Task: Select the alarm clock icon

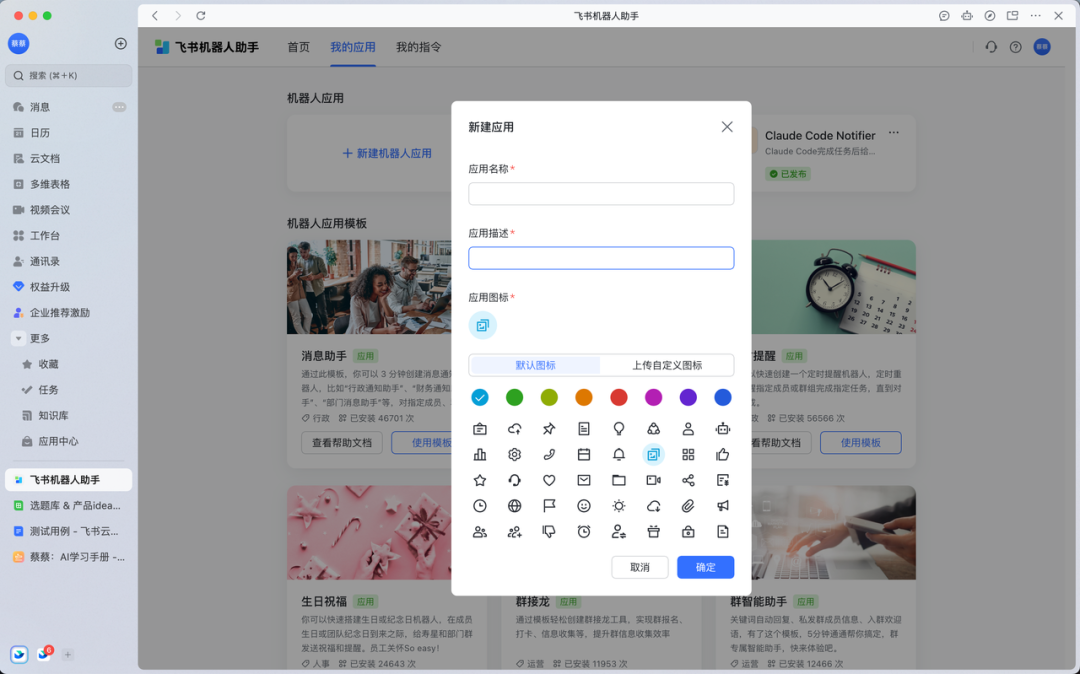Action: point(584,531)
